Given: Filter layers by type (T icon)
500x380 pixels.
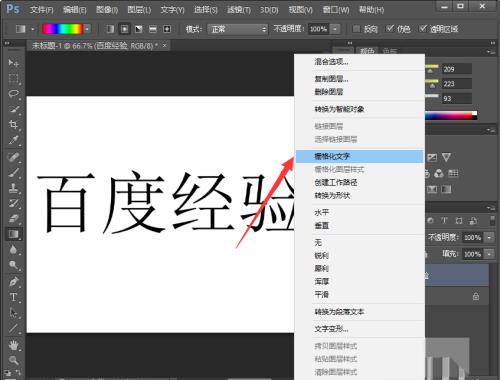Looking at the screenshot, I should pos(444,221).
